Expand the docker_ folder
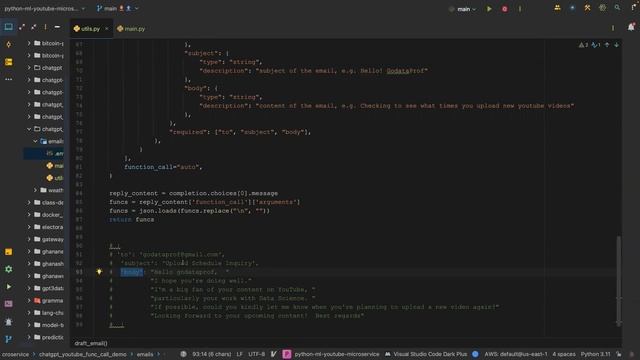This screenshot has width=640, height=360. point(29,215)
